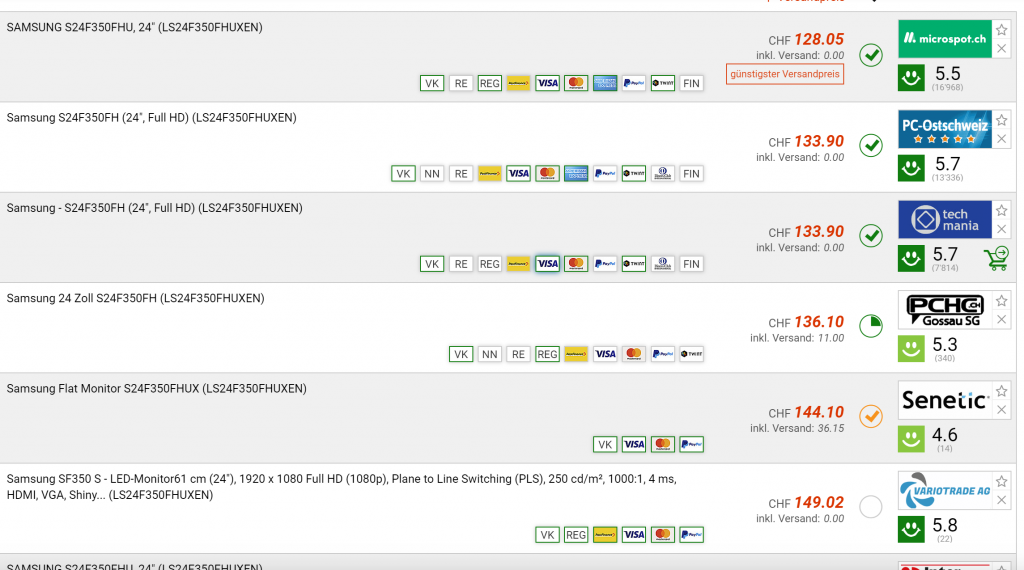
Task: Click the Twint icon in the PC-Ostschweiz row
Action: (x=634, y=174)
